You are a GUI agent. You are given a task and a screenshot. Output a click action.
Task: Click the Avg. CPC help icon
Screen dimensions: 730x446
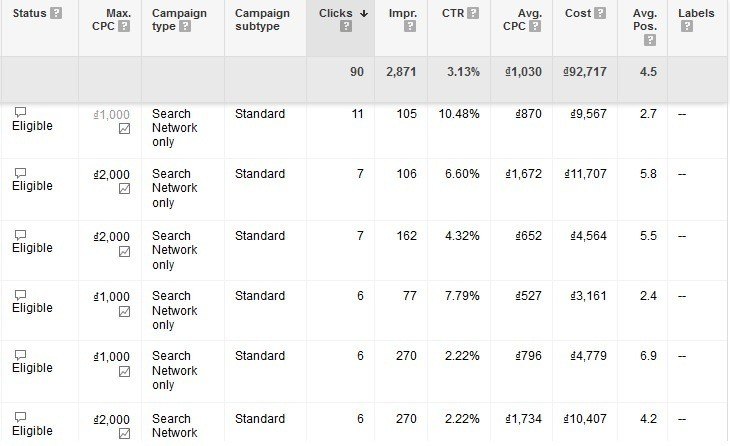click(x=535, y=26)
